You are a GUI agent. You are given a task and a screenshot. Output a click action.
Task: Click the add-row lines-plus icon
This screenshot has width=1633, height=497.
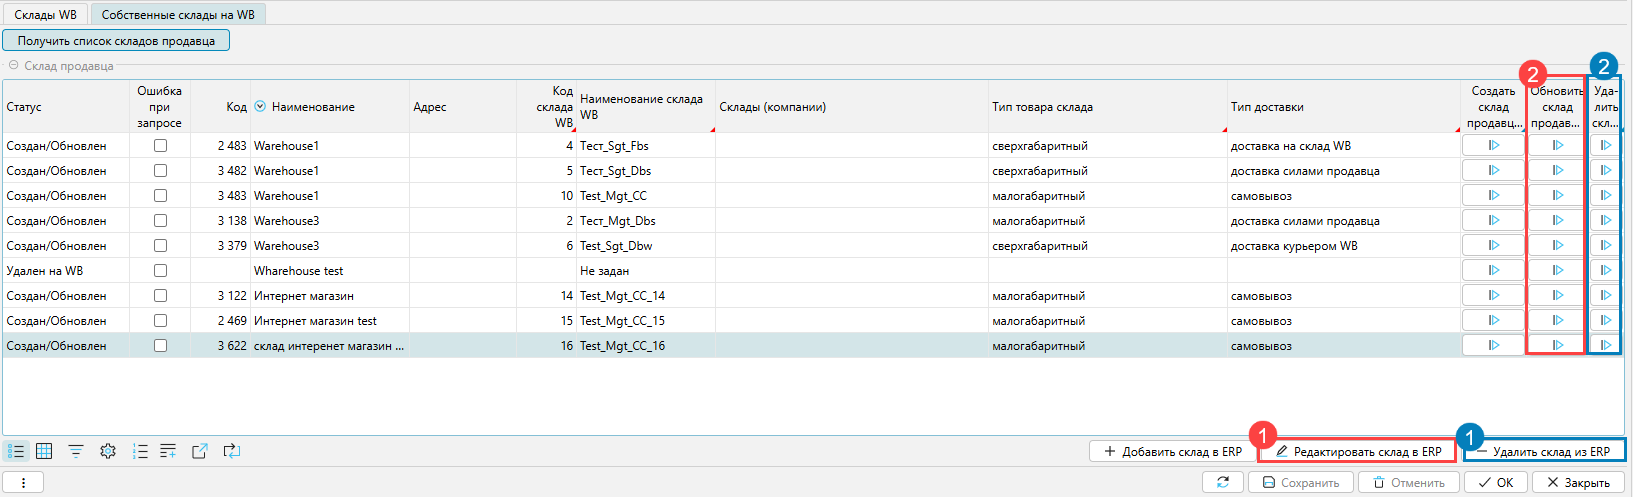[x=168, y=452]
